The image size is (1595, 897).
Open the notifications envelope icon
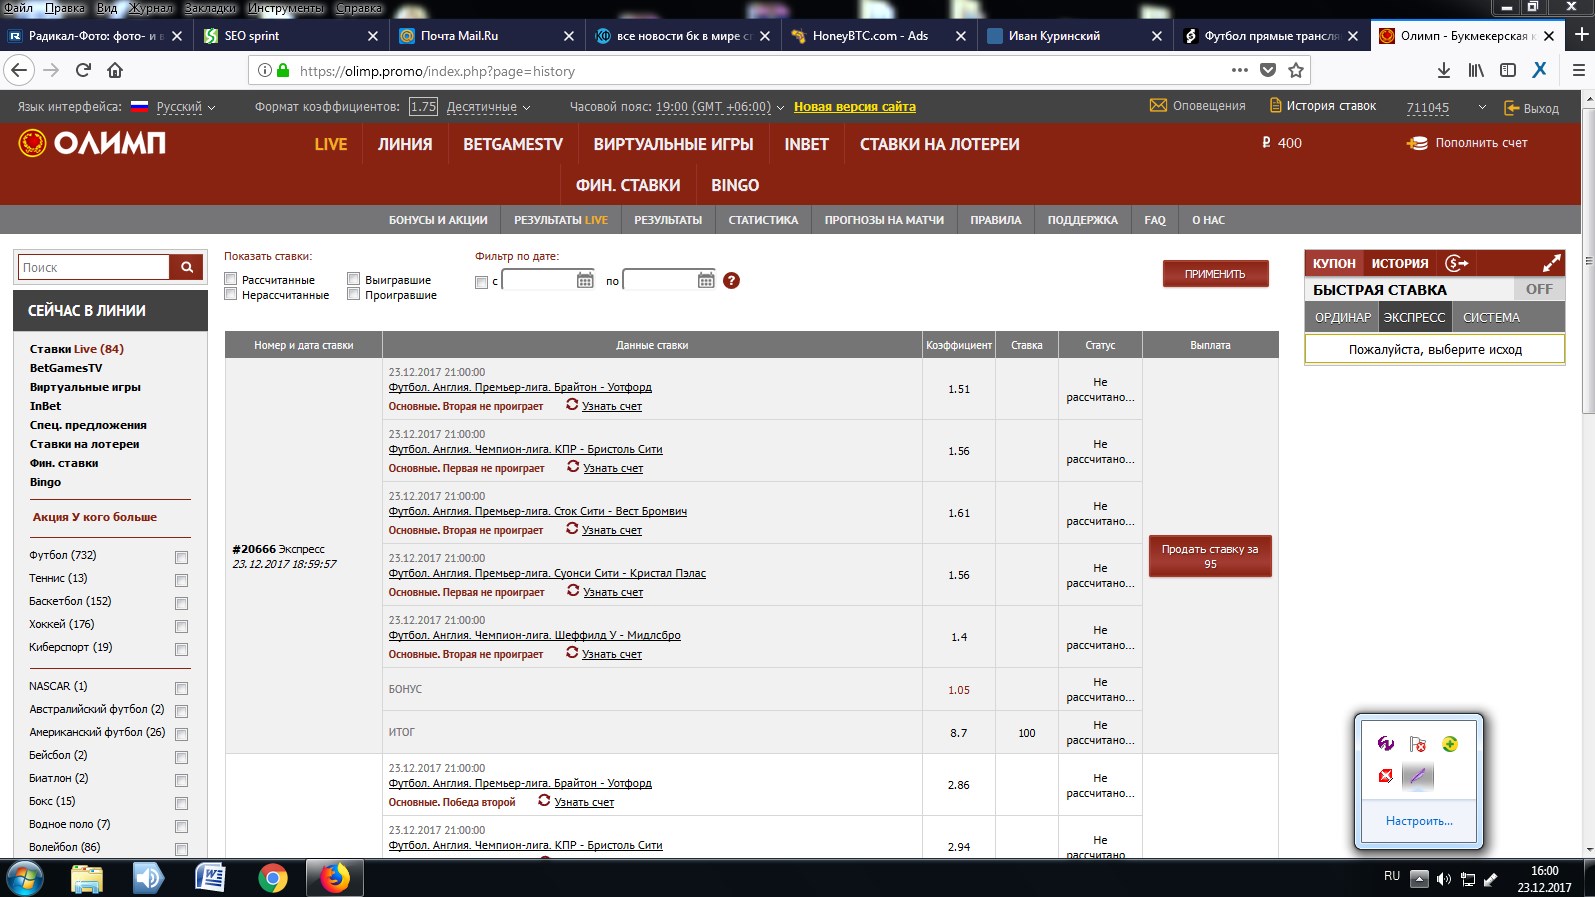(1158, 105)
